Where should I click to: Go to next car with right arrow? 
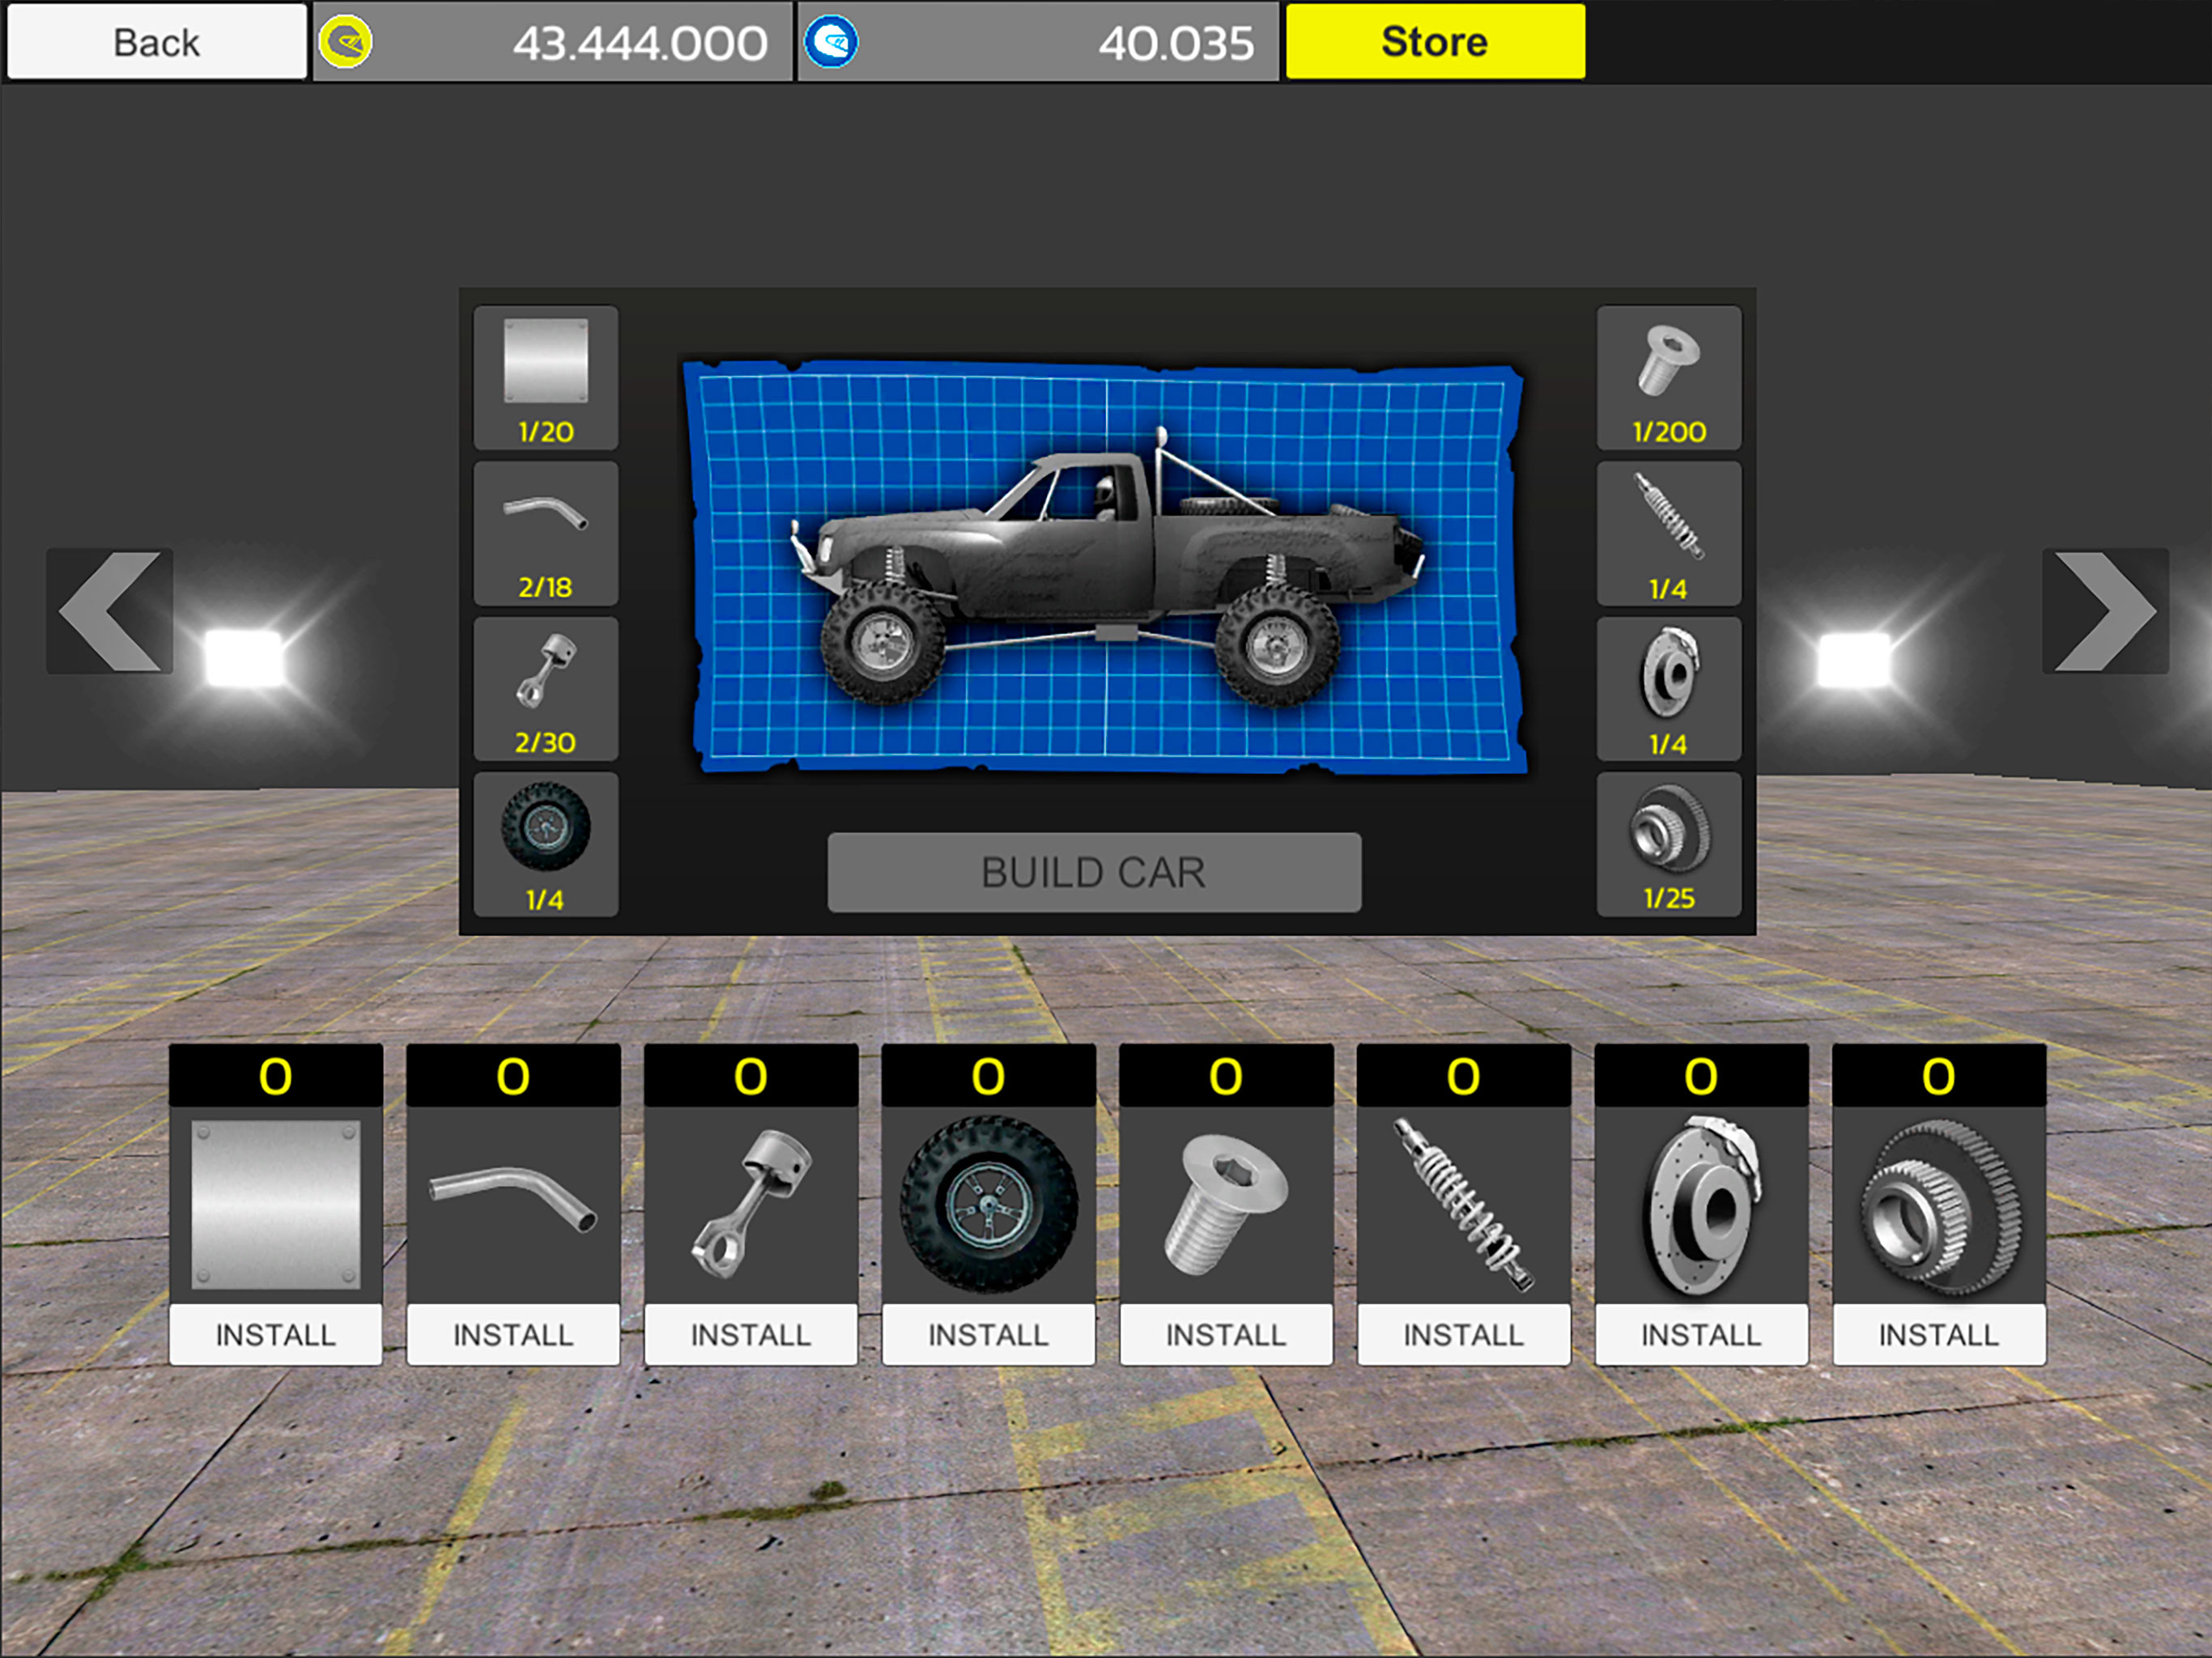2104,610
